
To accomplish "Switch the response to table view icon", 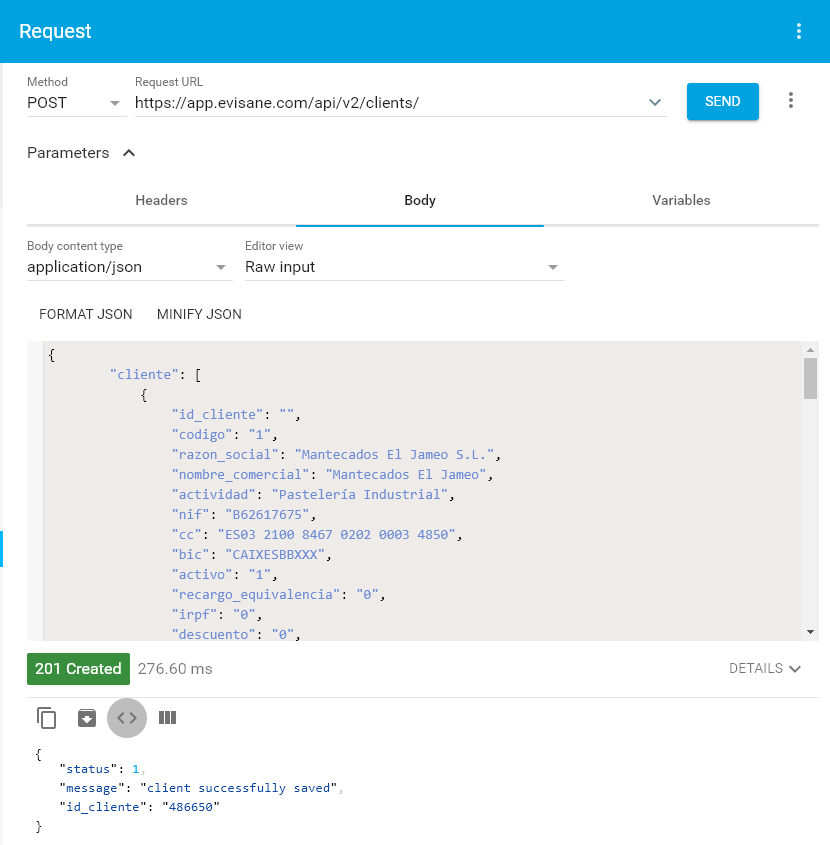I will (167, 717).
